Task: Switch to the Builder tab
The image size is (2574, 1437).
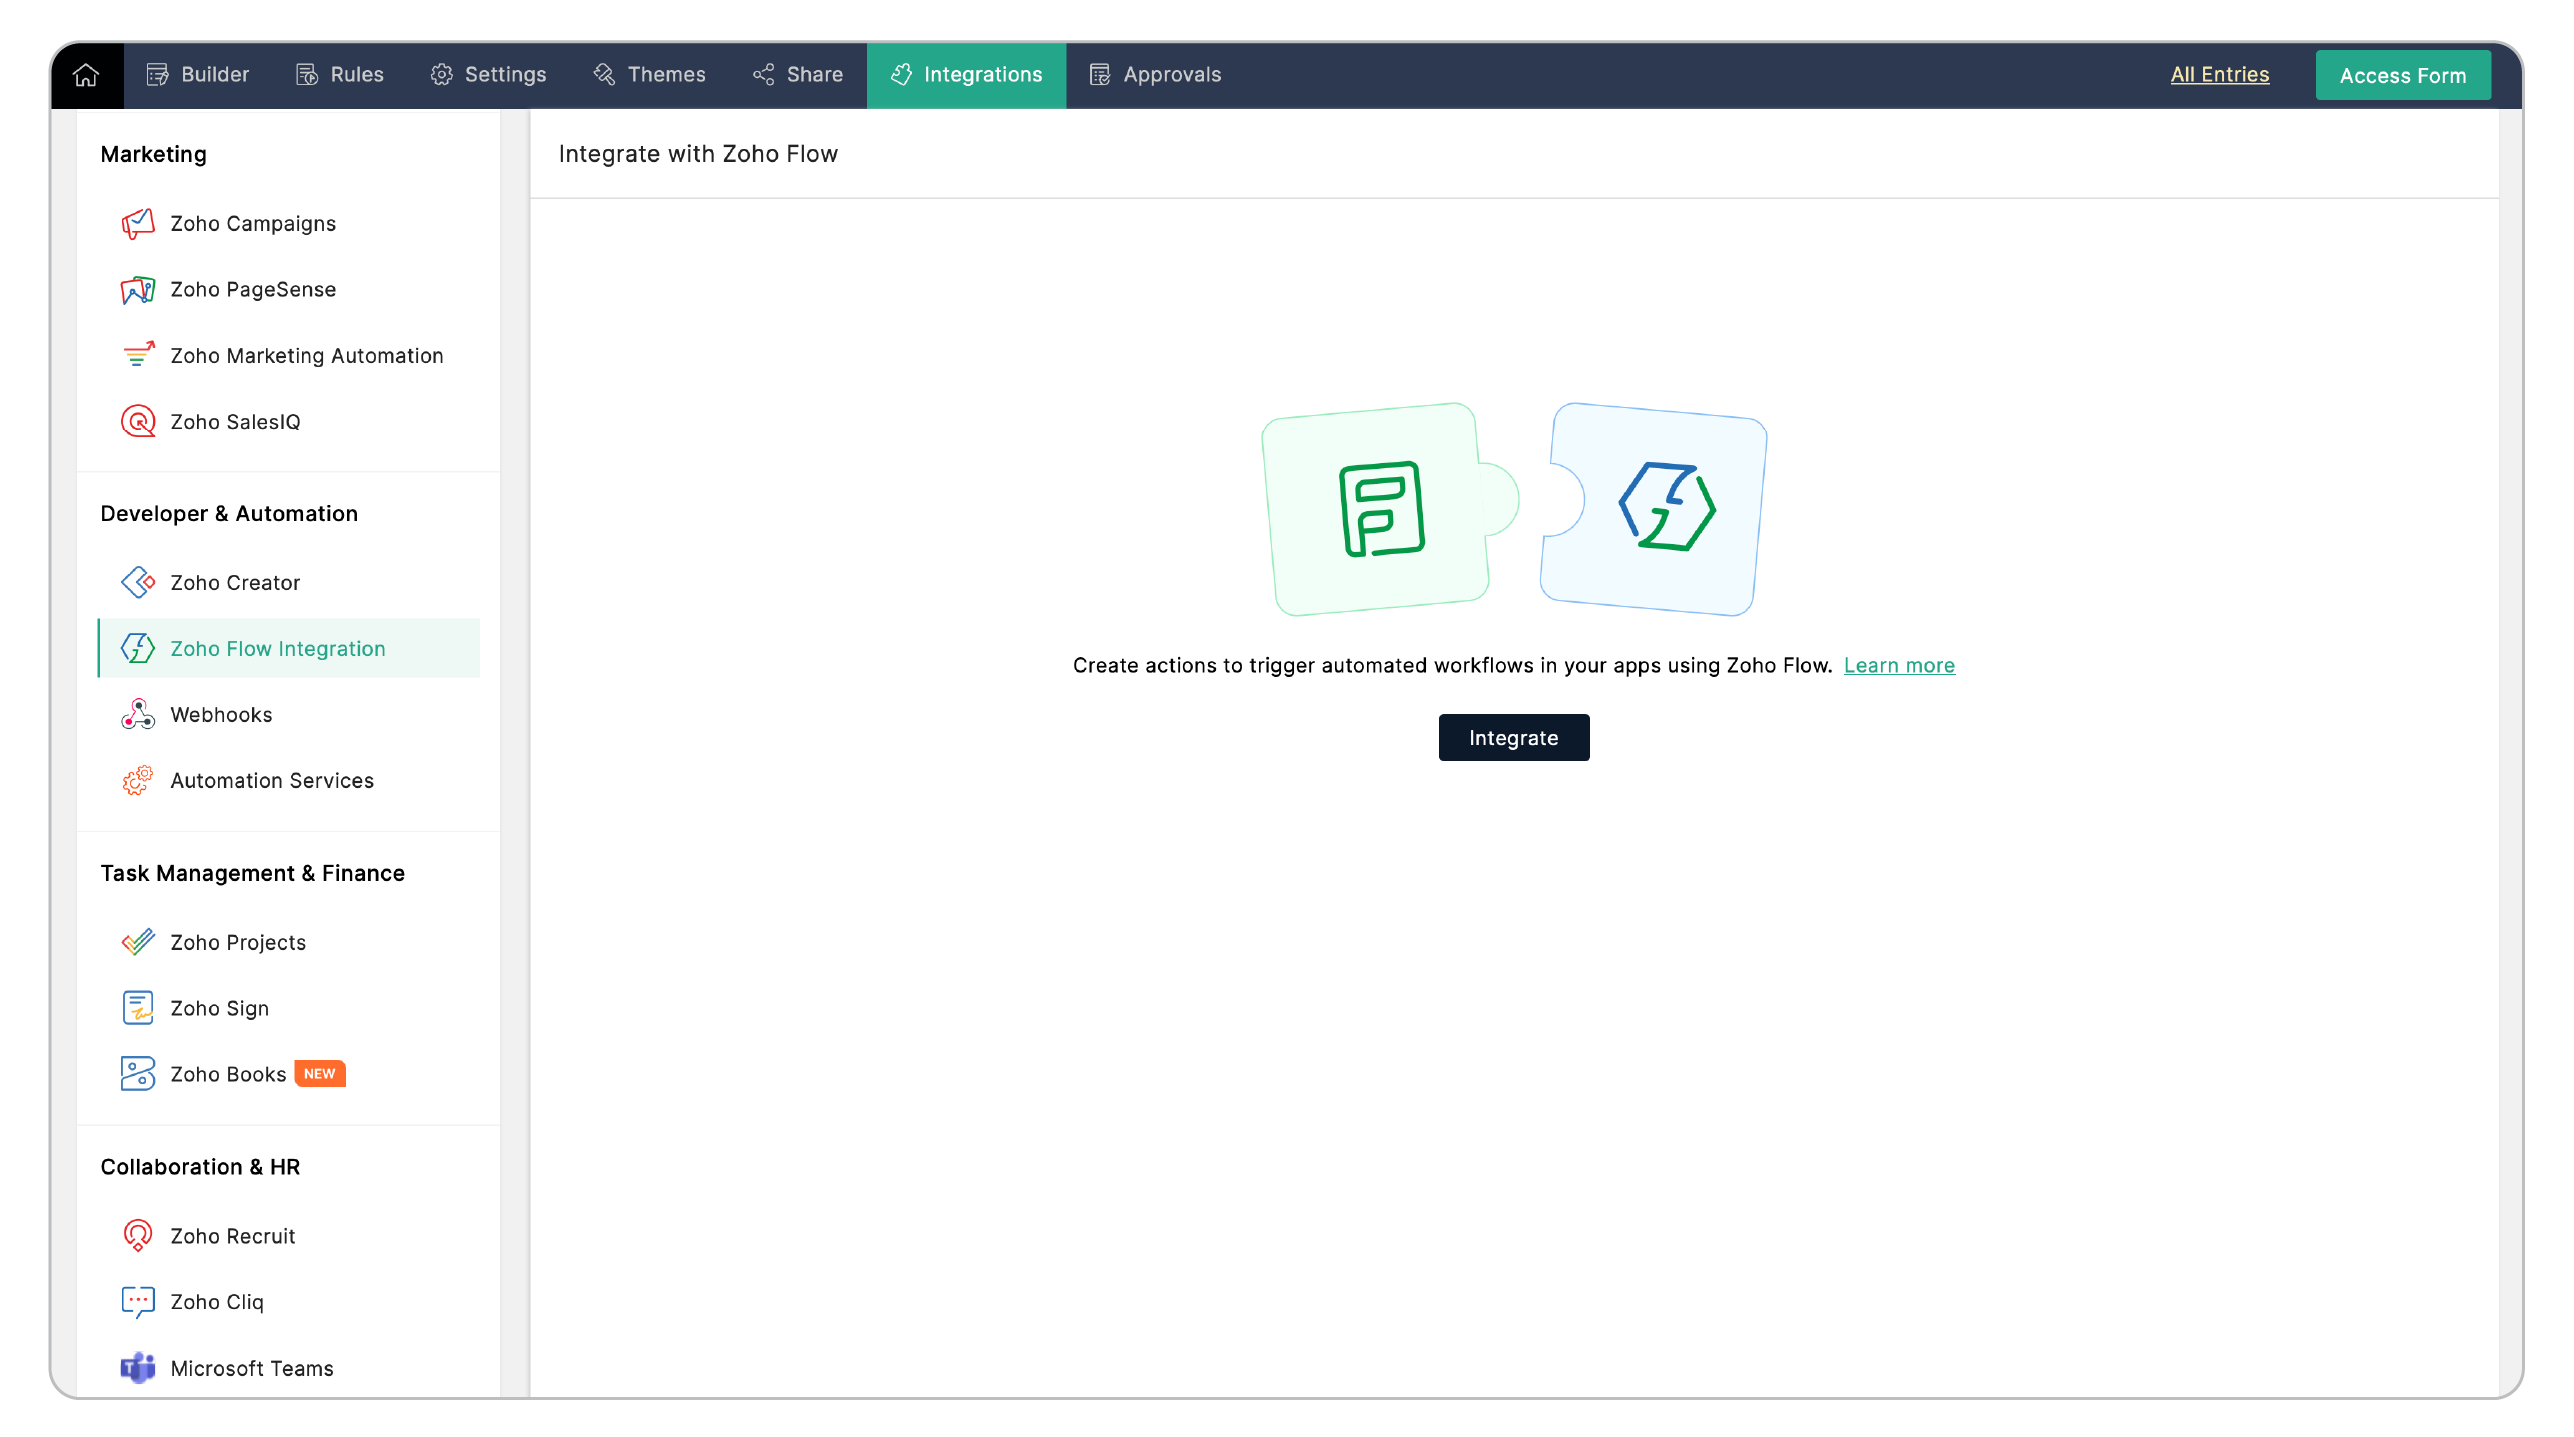Action: (198, 75)
